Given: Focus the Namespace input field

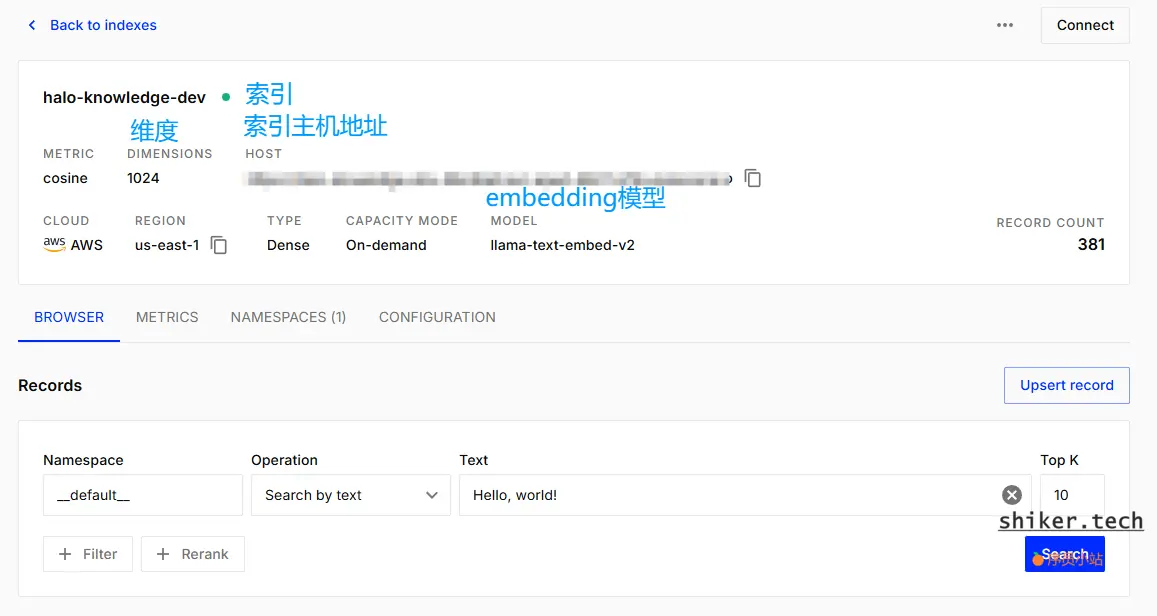Looking at the screenshot, I should point(142,495).
